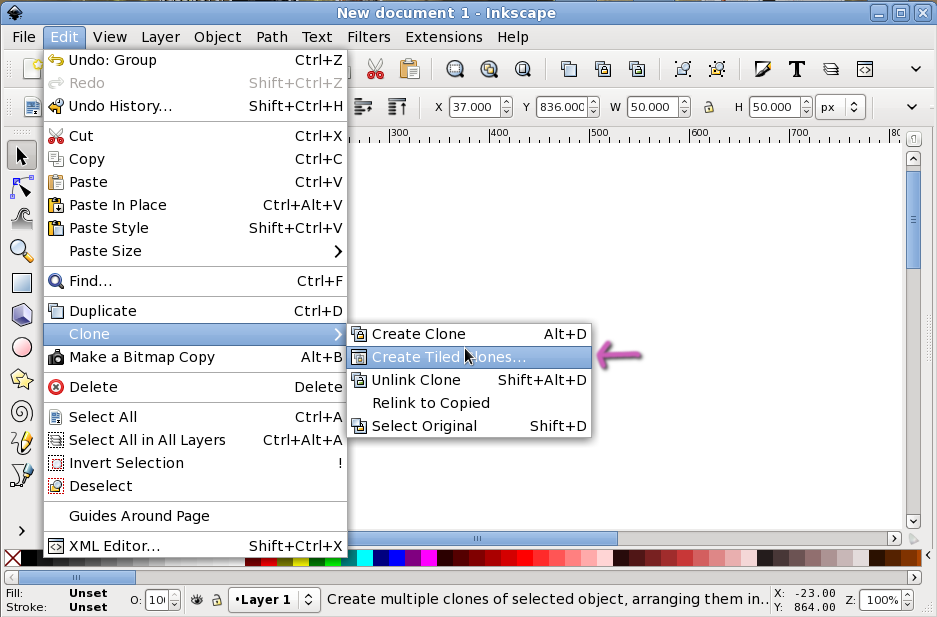Open Fill and Stroke dialog icon
Viewport: 937px width, 617px height.
pyautogui.click(x=763, y=69)
